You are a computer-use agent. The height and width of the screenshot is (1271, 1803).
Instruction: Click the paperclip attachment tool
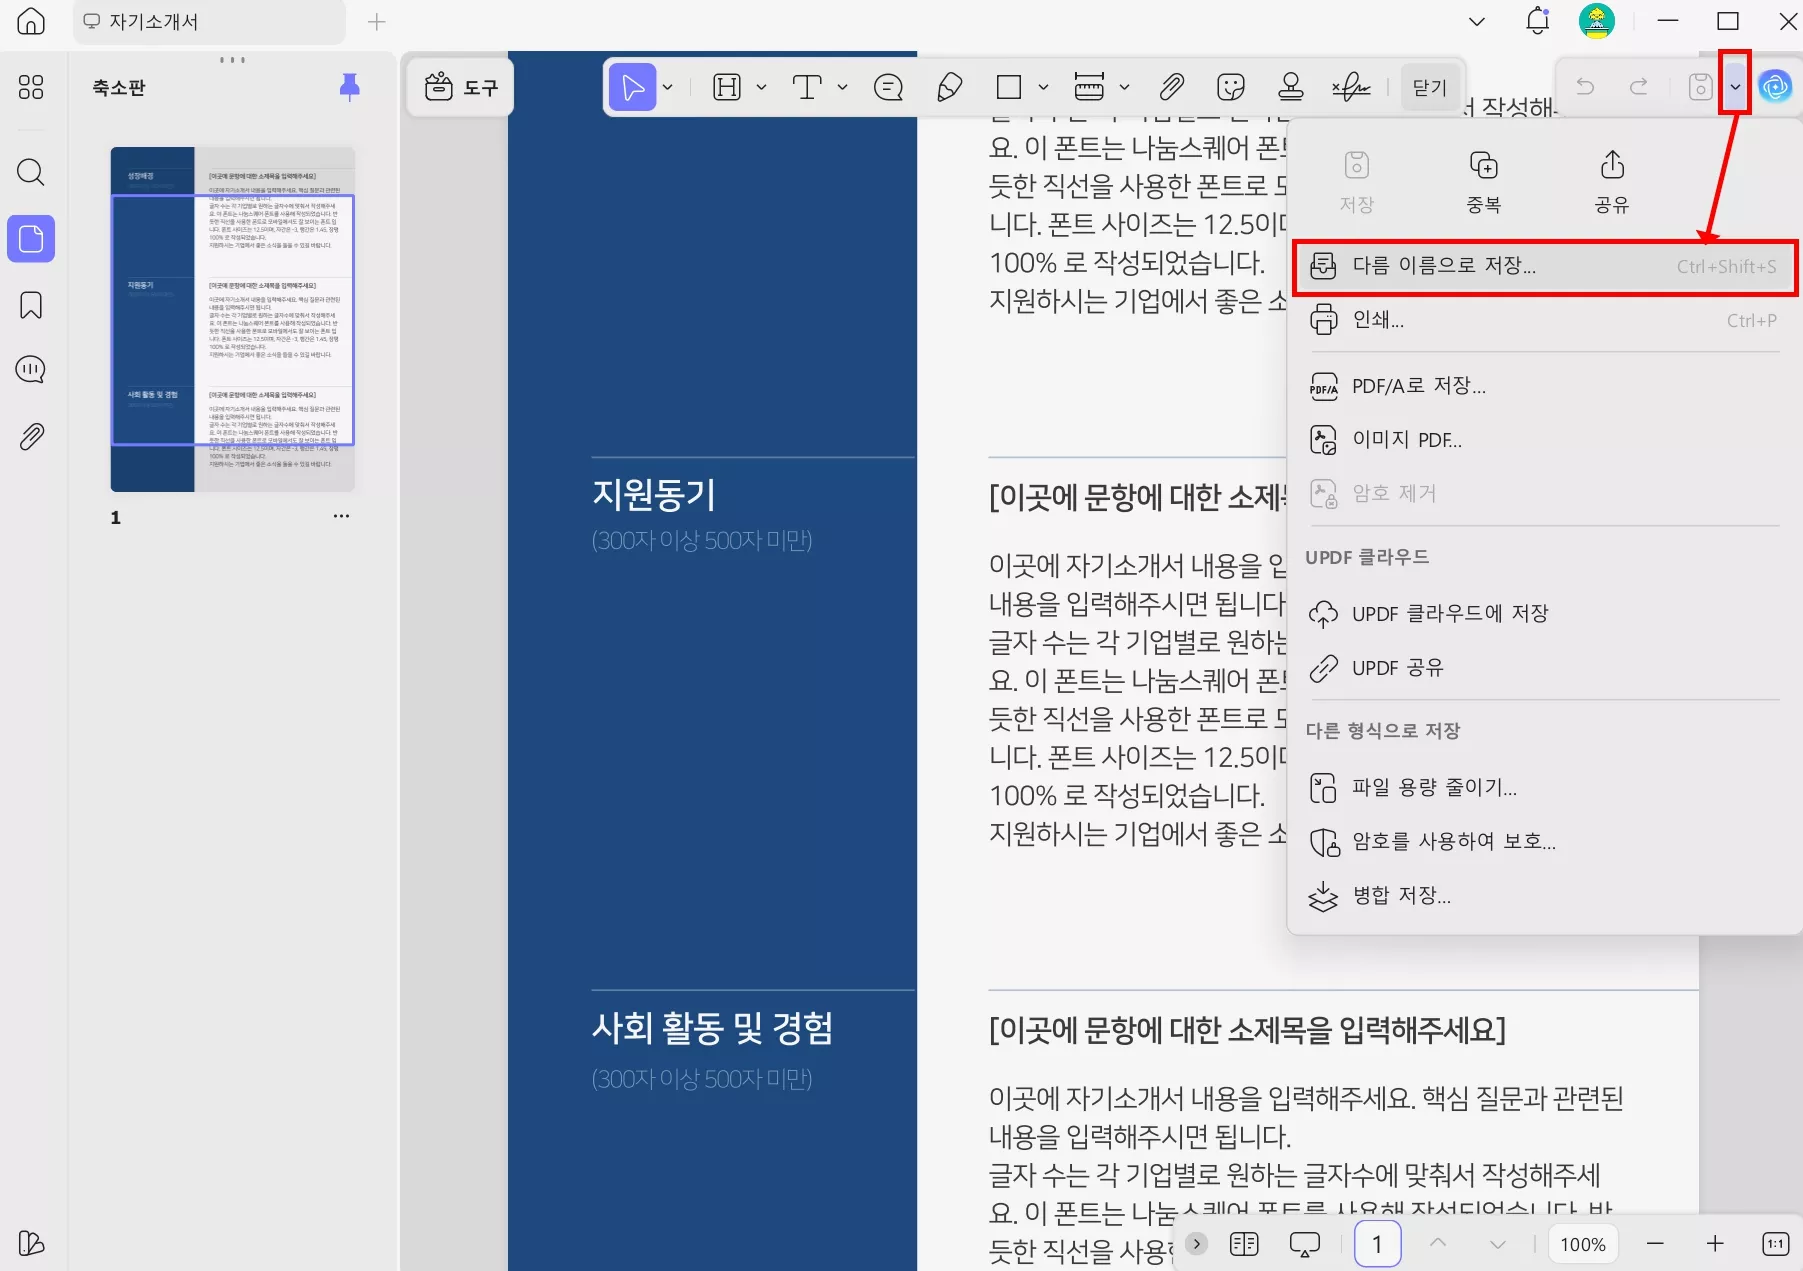[x=1171, y=87]
